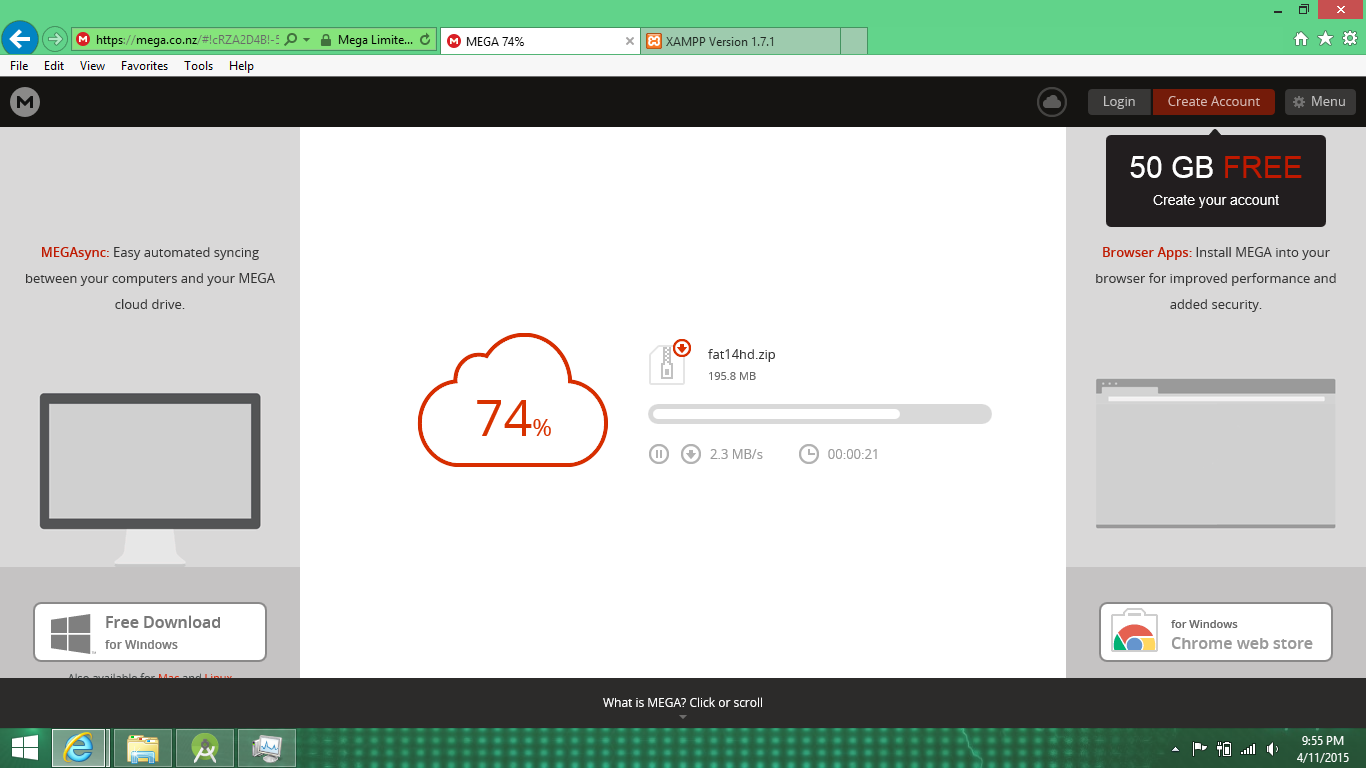Click Create Account button

(1214, 101)
